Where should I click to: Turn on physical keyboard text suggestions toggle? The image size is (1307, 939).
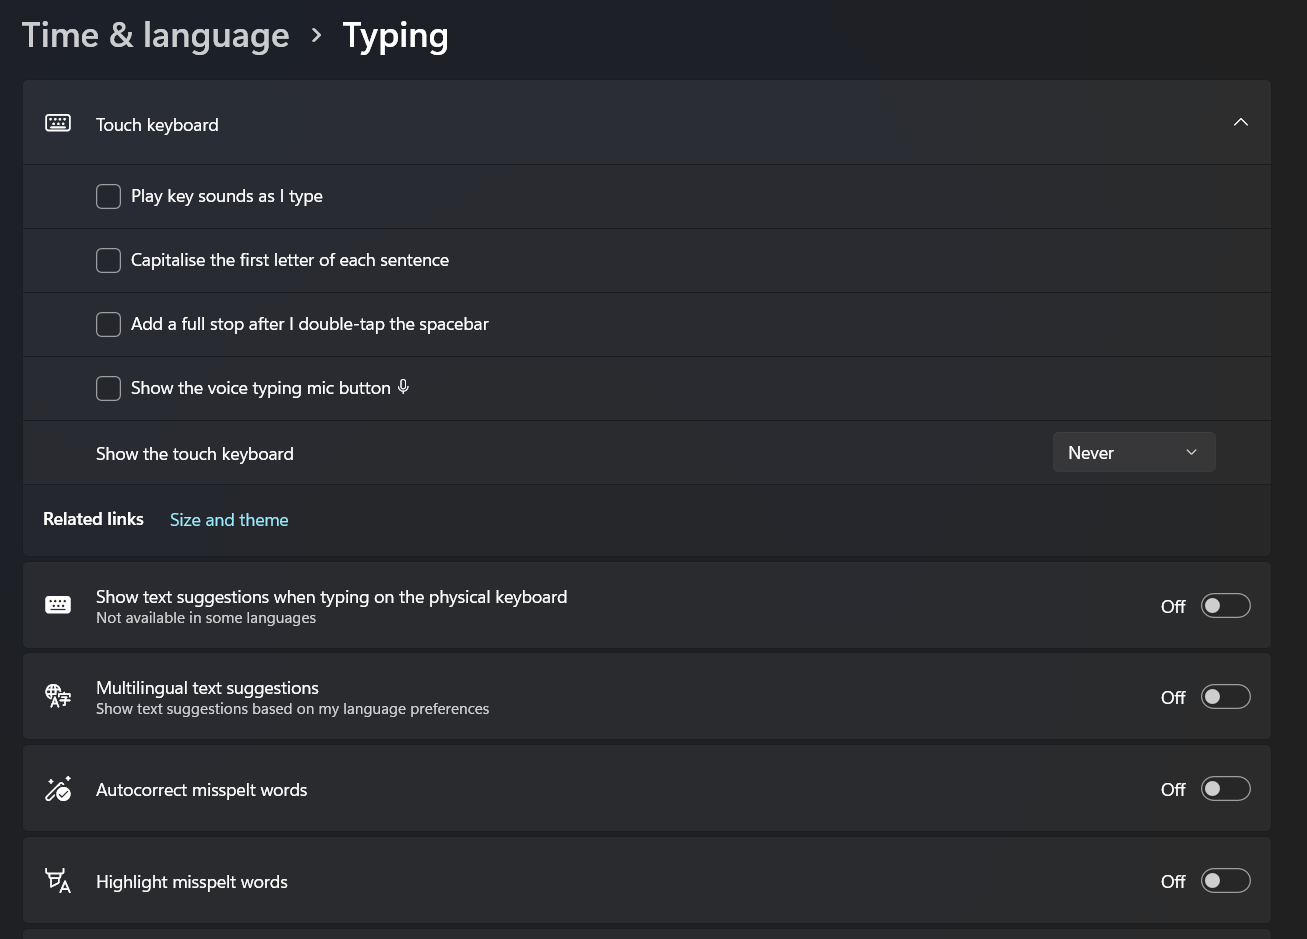pyautogui.click(x=1225, y=606)
